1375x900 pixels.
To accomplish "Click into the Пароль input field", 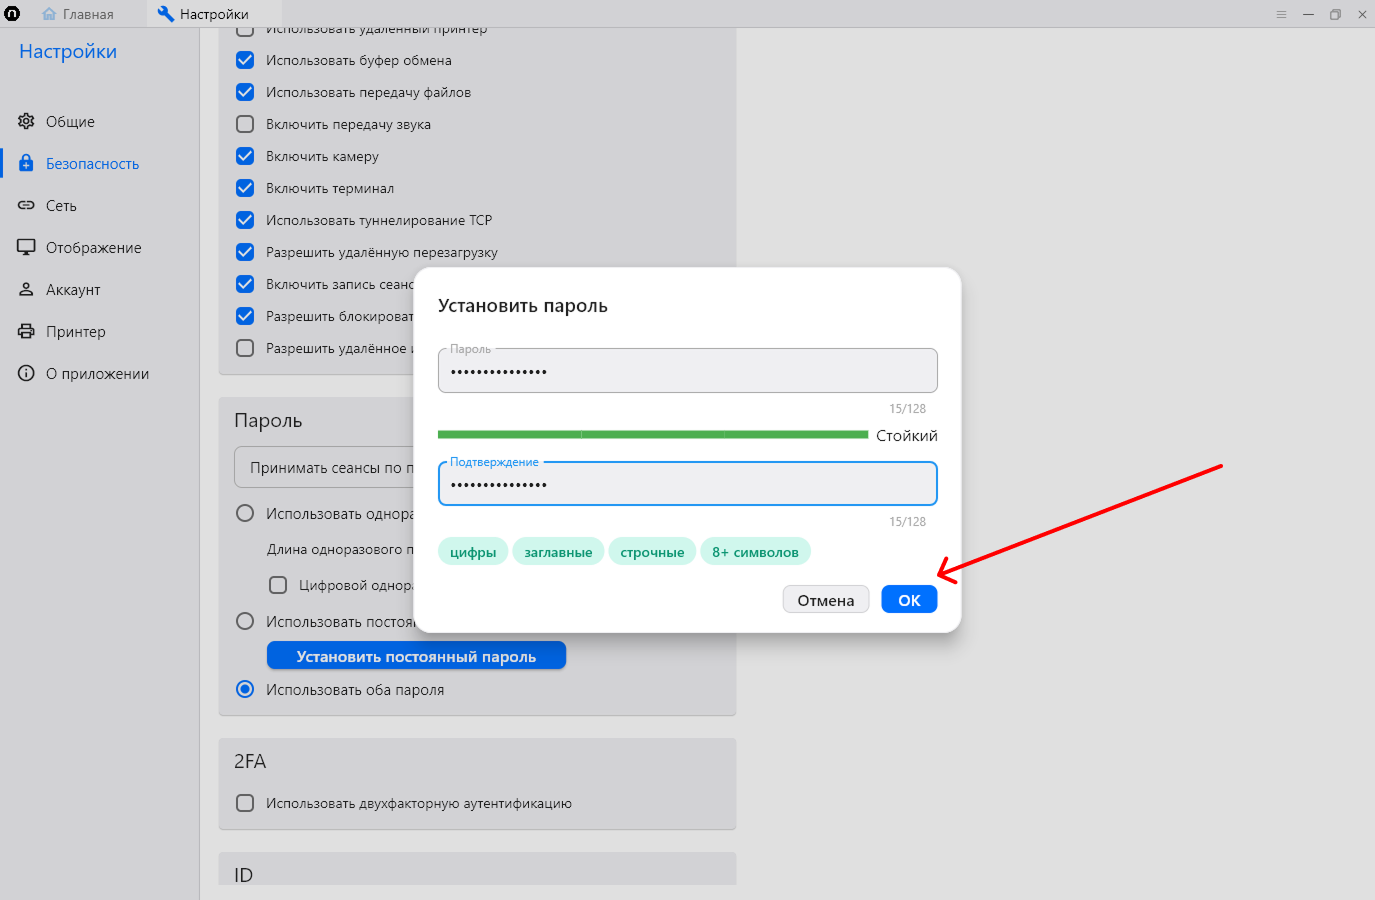I will [687, 372].
